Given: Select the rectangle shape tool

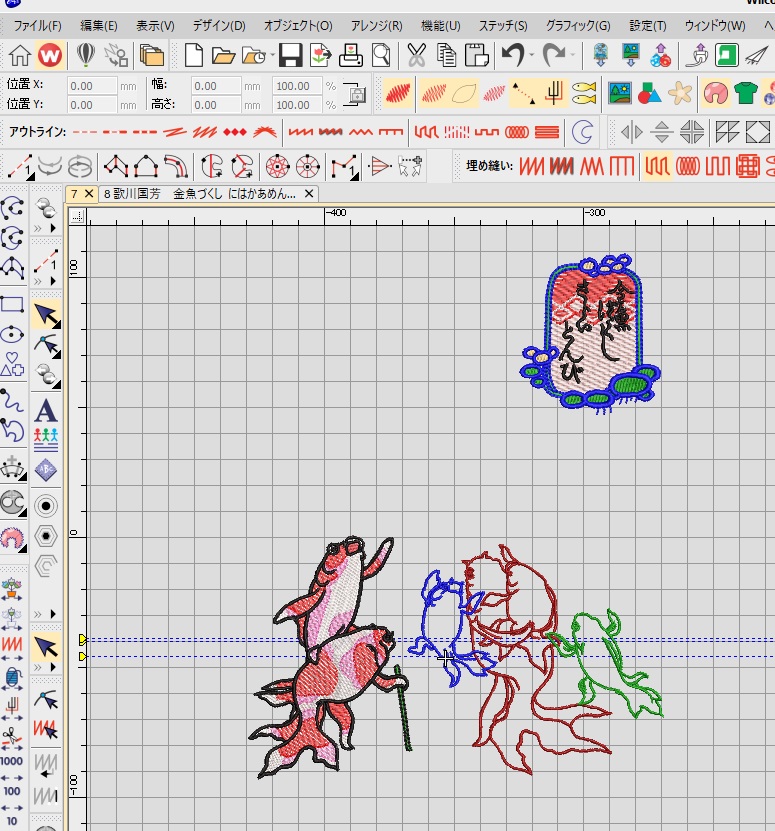Looking at the screenshot, I should 12,305.
